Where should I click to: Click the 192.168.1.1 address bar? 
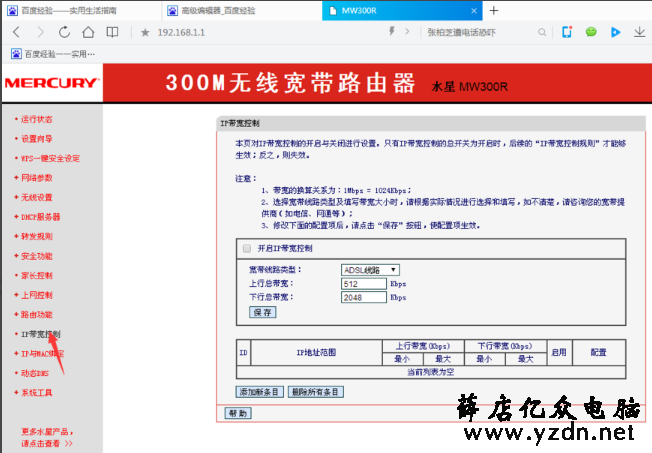266,32
